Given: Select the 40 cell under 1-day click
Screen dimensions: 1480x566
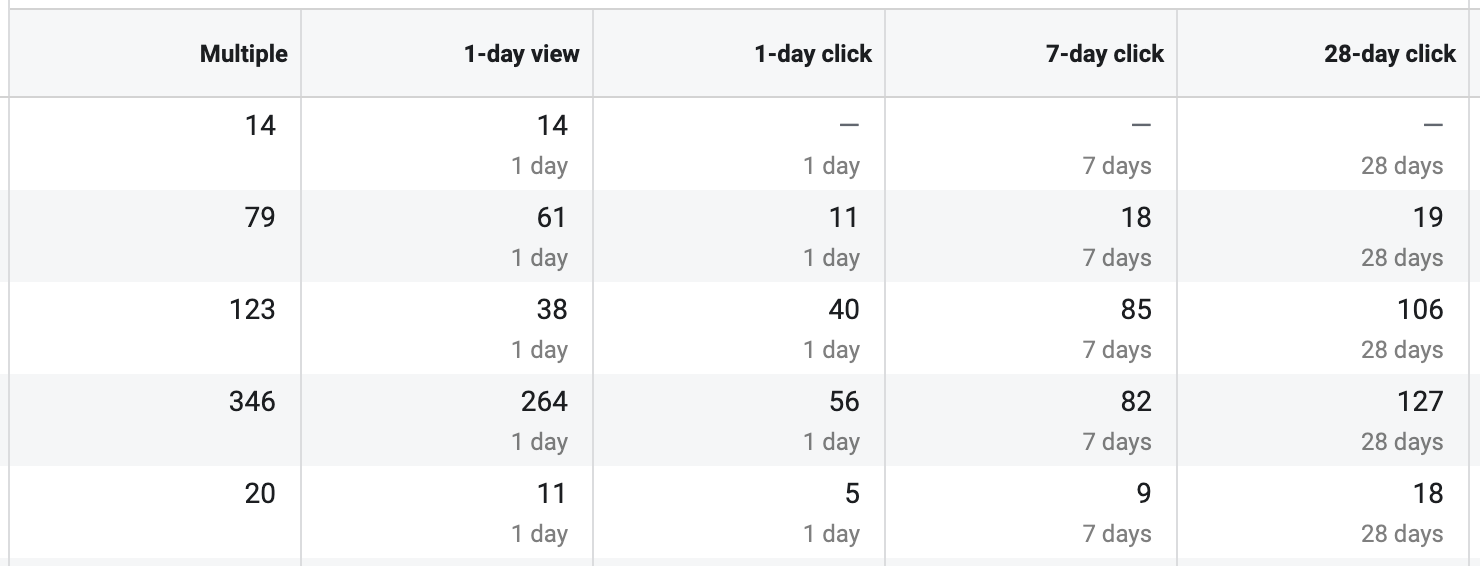Looking at the screenshot, I should pyautogui.click(x=844, y=309).
